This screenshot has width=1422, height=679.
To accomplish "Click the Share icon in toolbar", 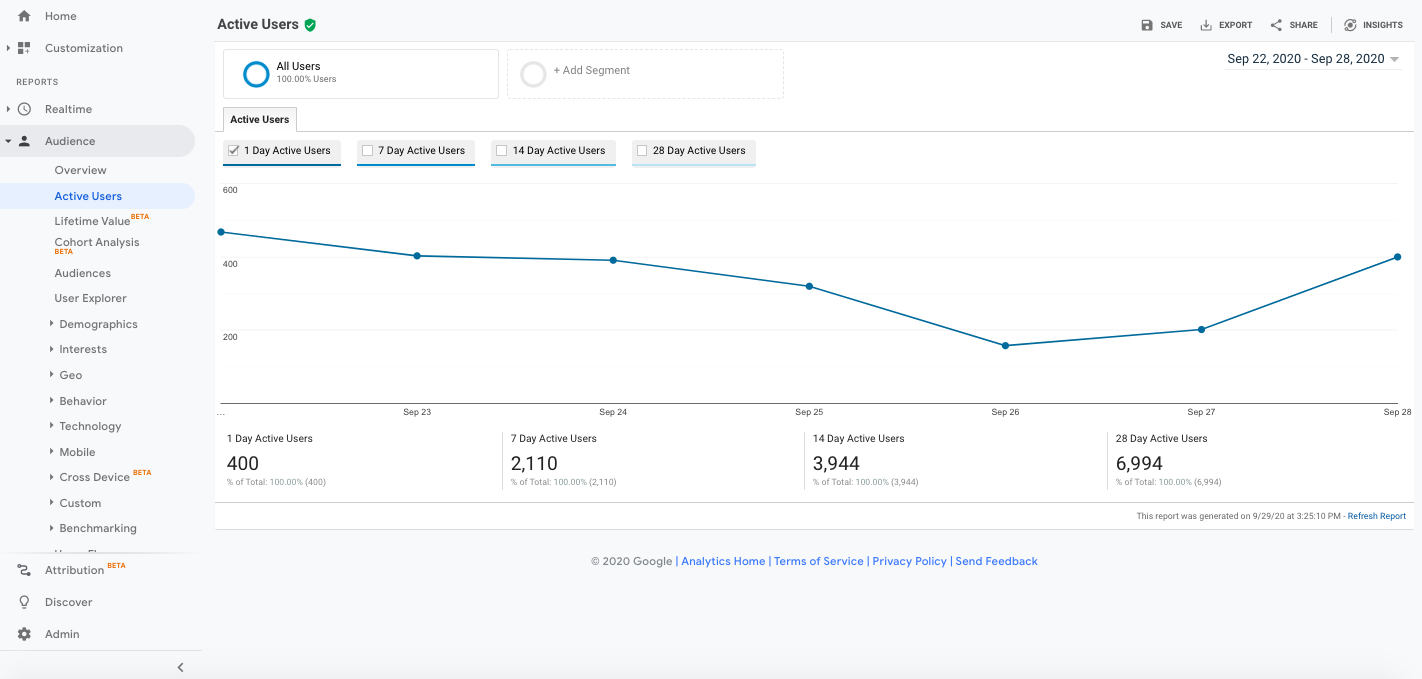I will 1276,25.
